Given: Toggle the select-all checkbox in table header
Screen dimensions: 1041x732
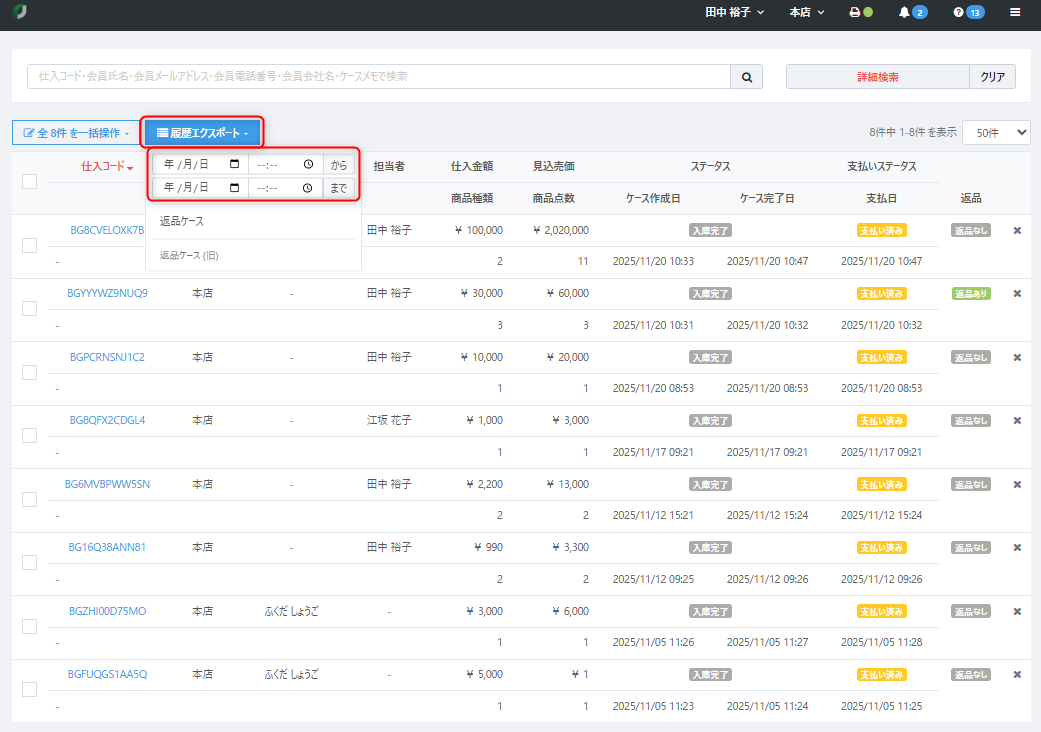Looking at the screenshot, I should (30, 182).
